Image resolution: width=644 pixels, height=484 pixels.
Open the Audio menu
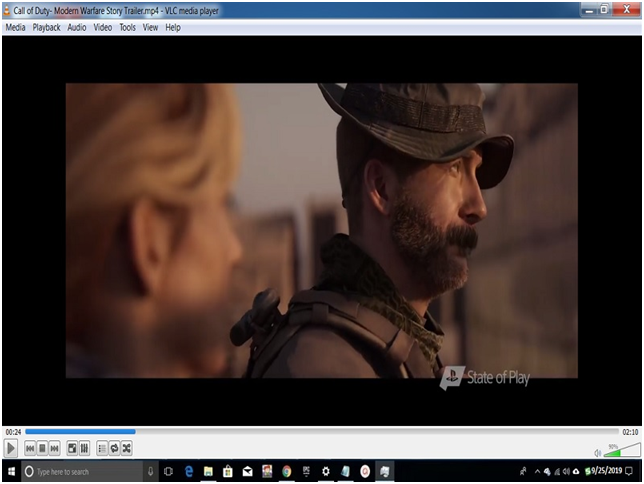click(x=77, y=28)
